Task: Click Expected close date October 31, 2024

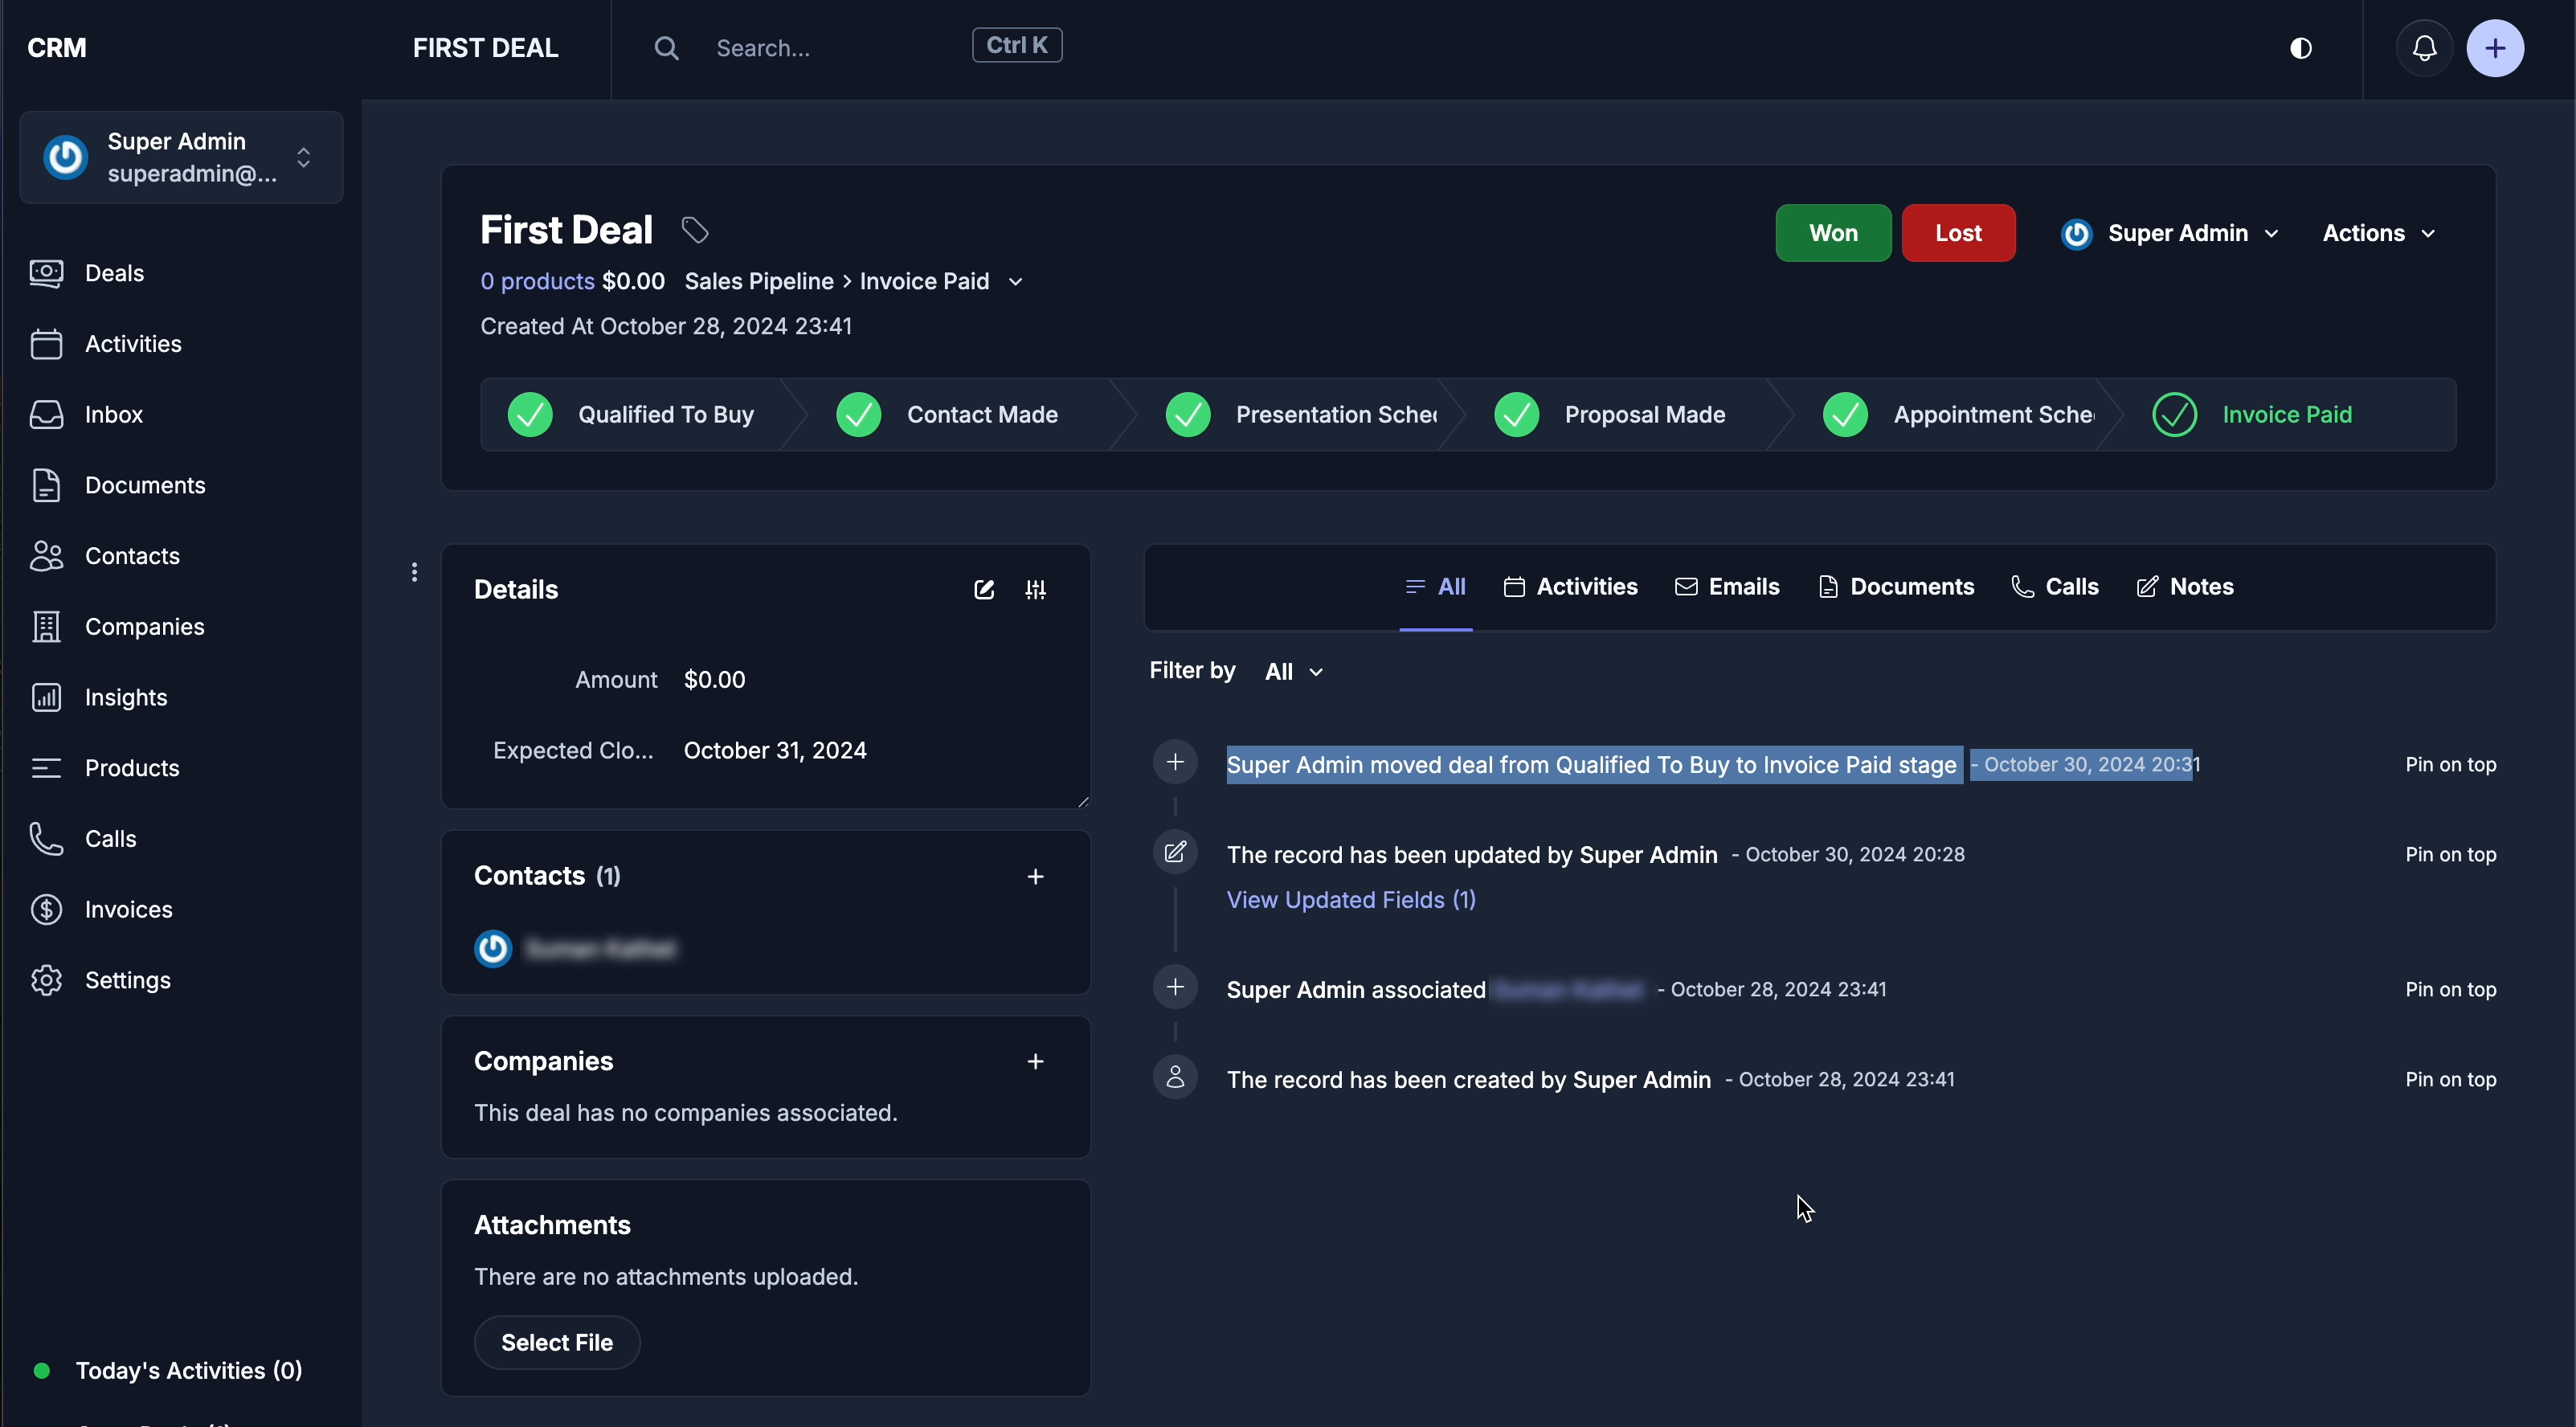Action: pyautogui.click(x=775, y=751)
